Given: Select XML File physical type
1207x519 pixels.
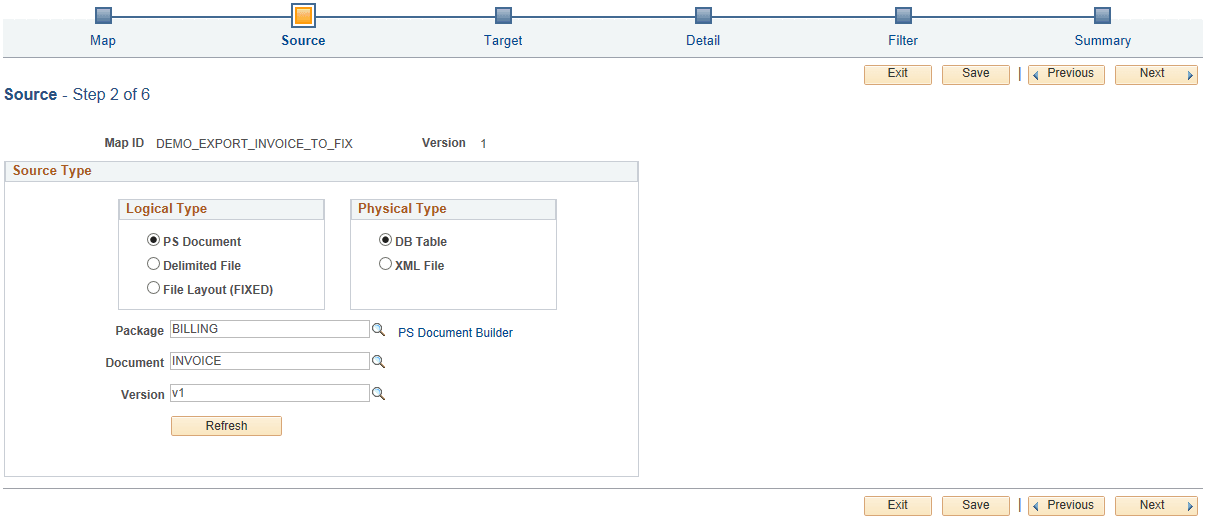Looking at the screenshot, I should pyautogui.click(x=385, y=264).
